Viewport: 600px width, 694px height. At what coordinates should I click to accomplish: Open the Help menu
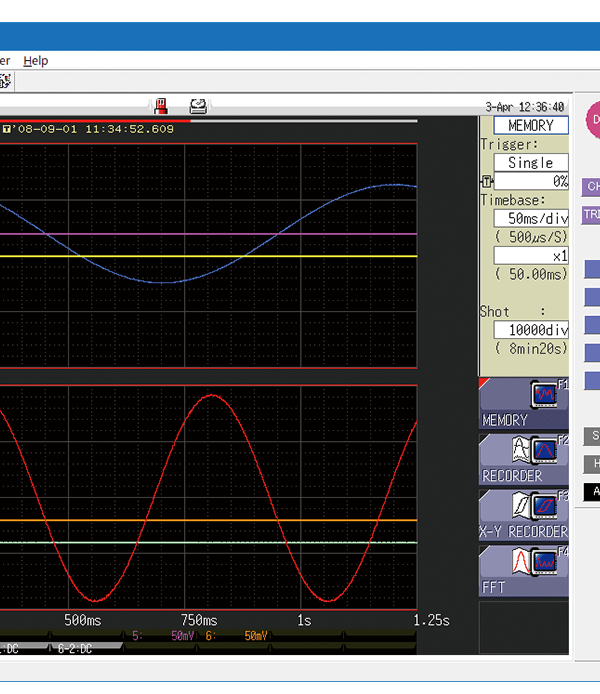(35, 61)
